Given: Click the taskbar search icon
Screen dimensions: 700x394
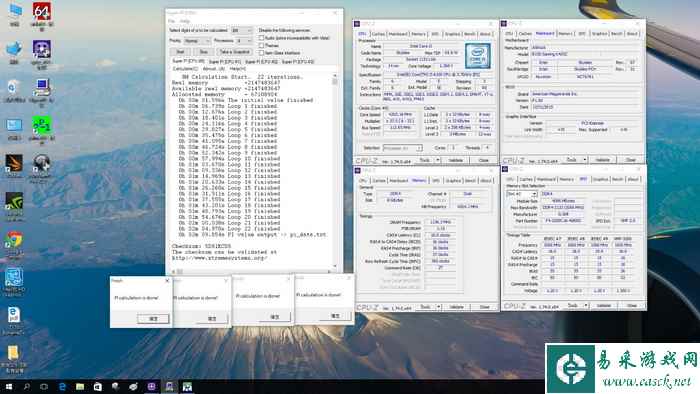Looking at the screenshot, I should point(26,386).
